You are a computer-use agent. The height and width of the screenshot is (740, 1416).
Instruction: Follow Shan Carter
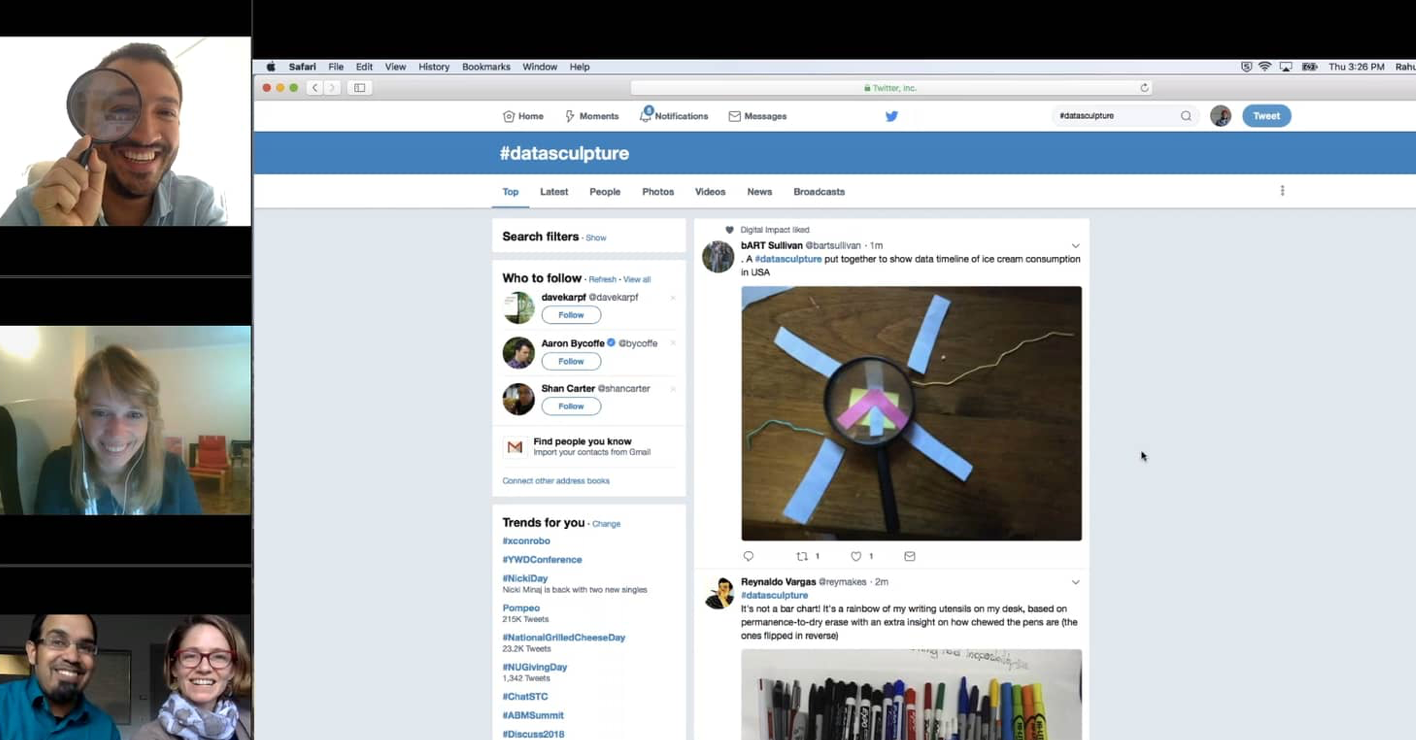(571, 406)
